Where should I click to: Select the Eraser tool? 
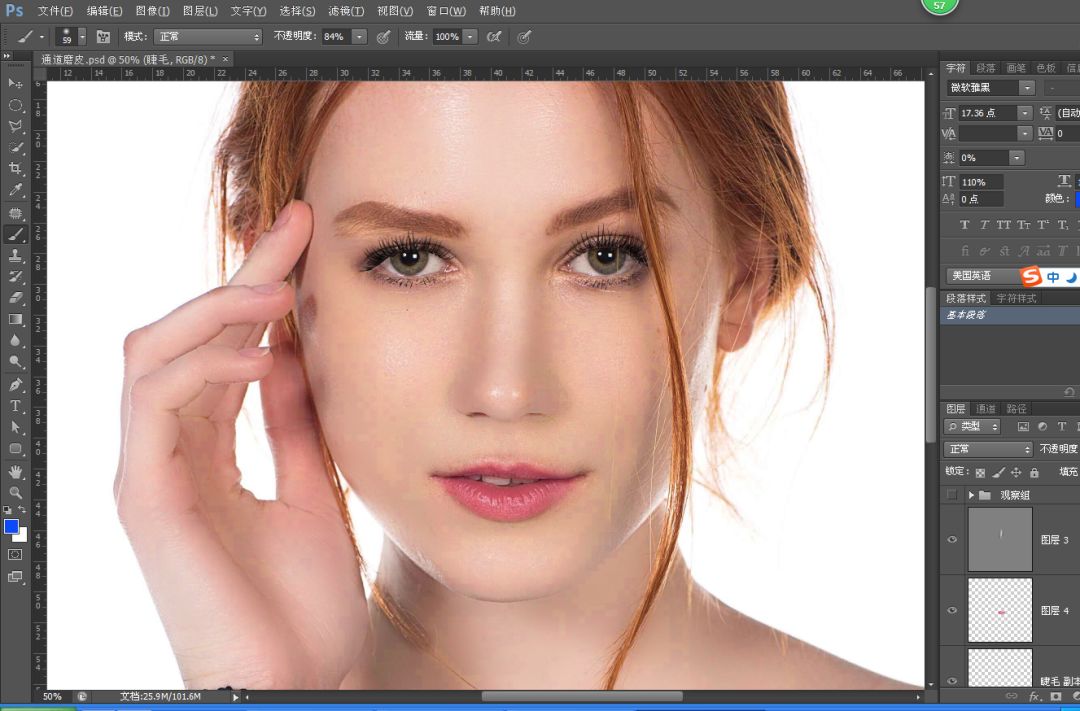[15, 298]
